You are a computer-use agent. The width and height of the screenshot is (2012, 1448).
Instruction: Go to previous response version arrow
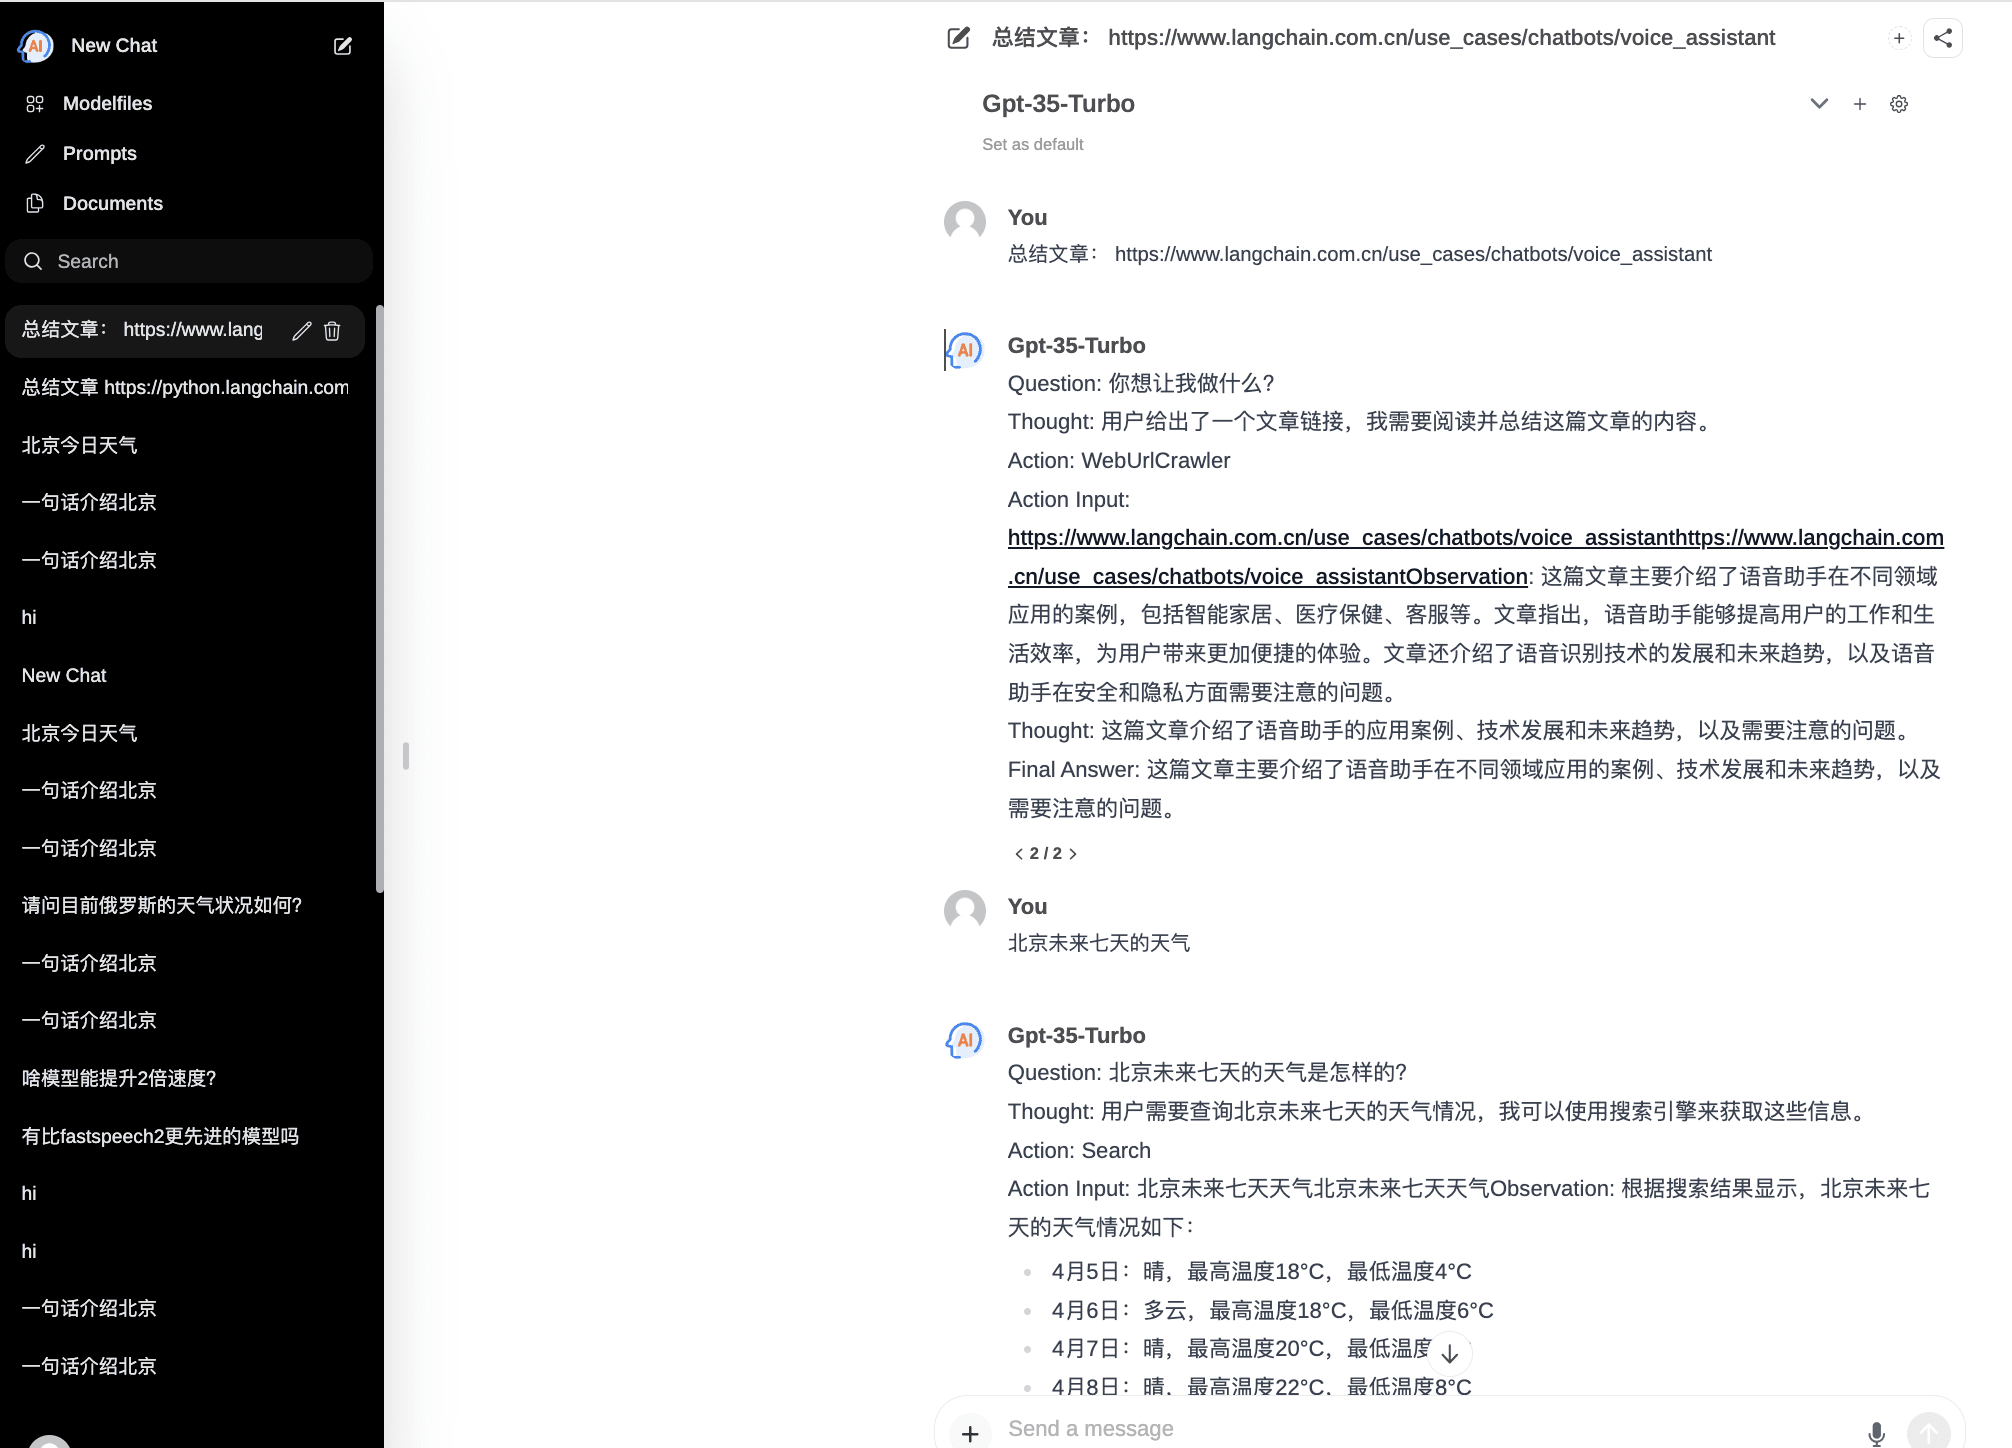[1018, 854]
